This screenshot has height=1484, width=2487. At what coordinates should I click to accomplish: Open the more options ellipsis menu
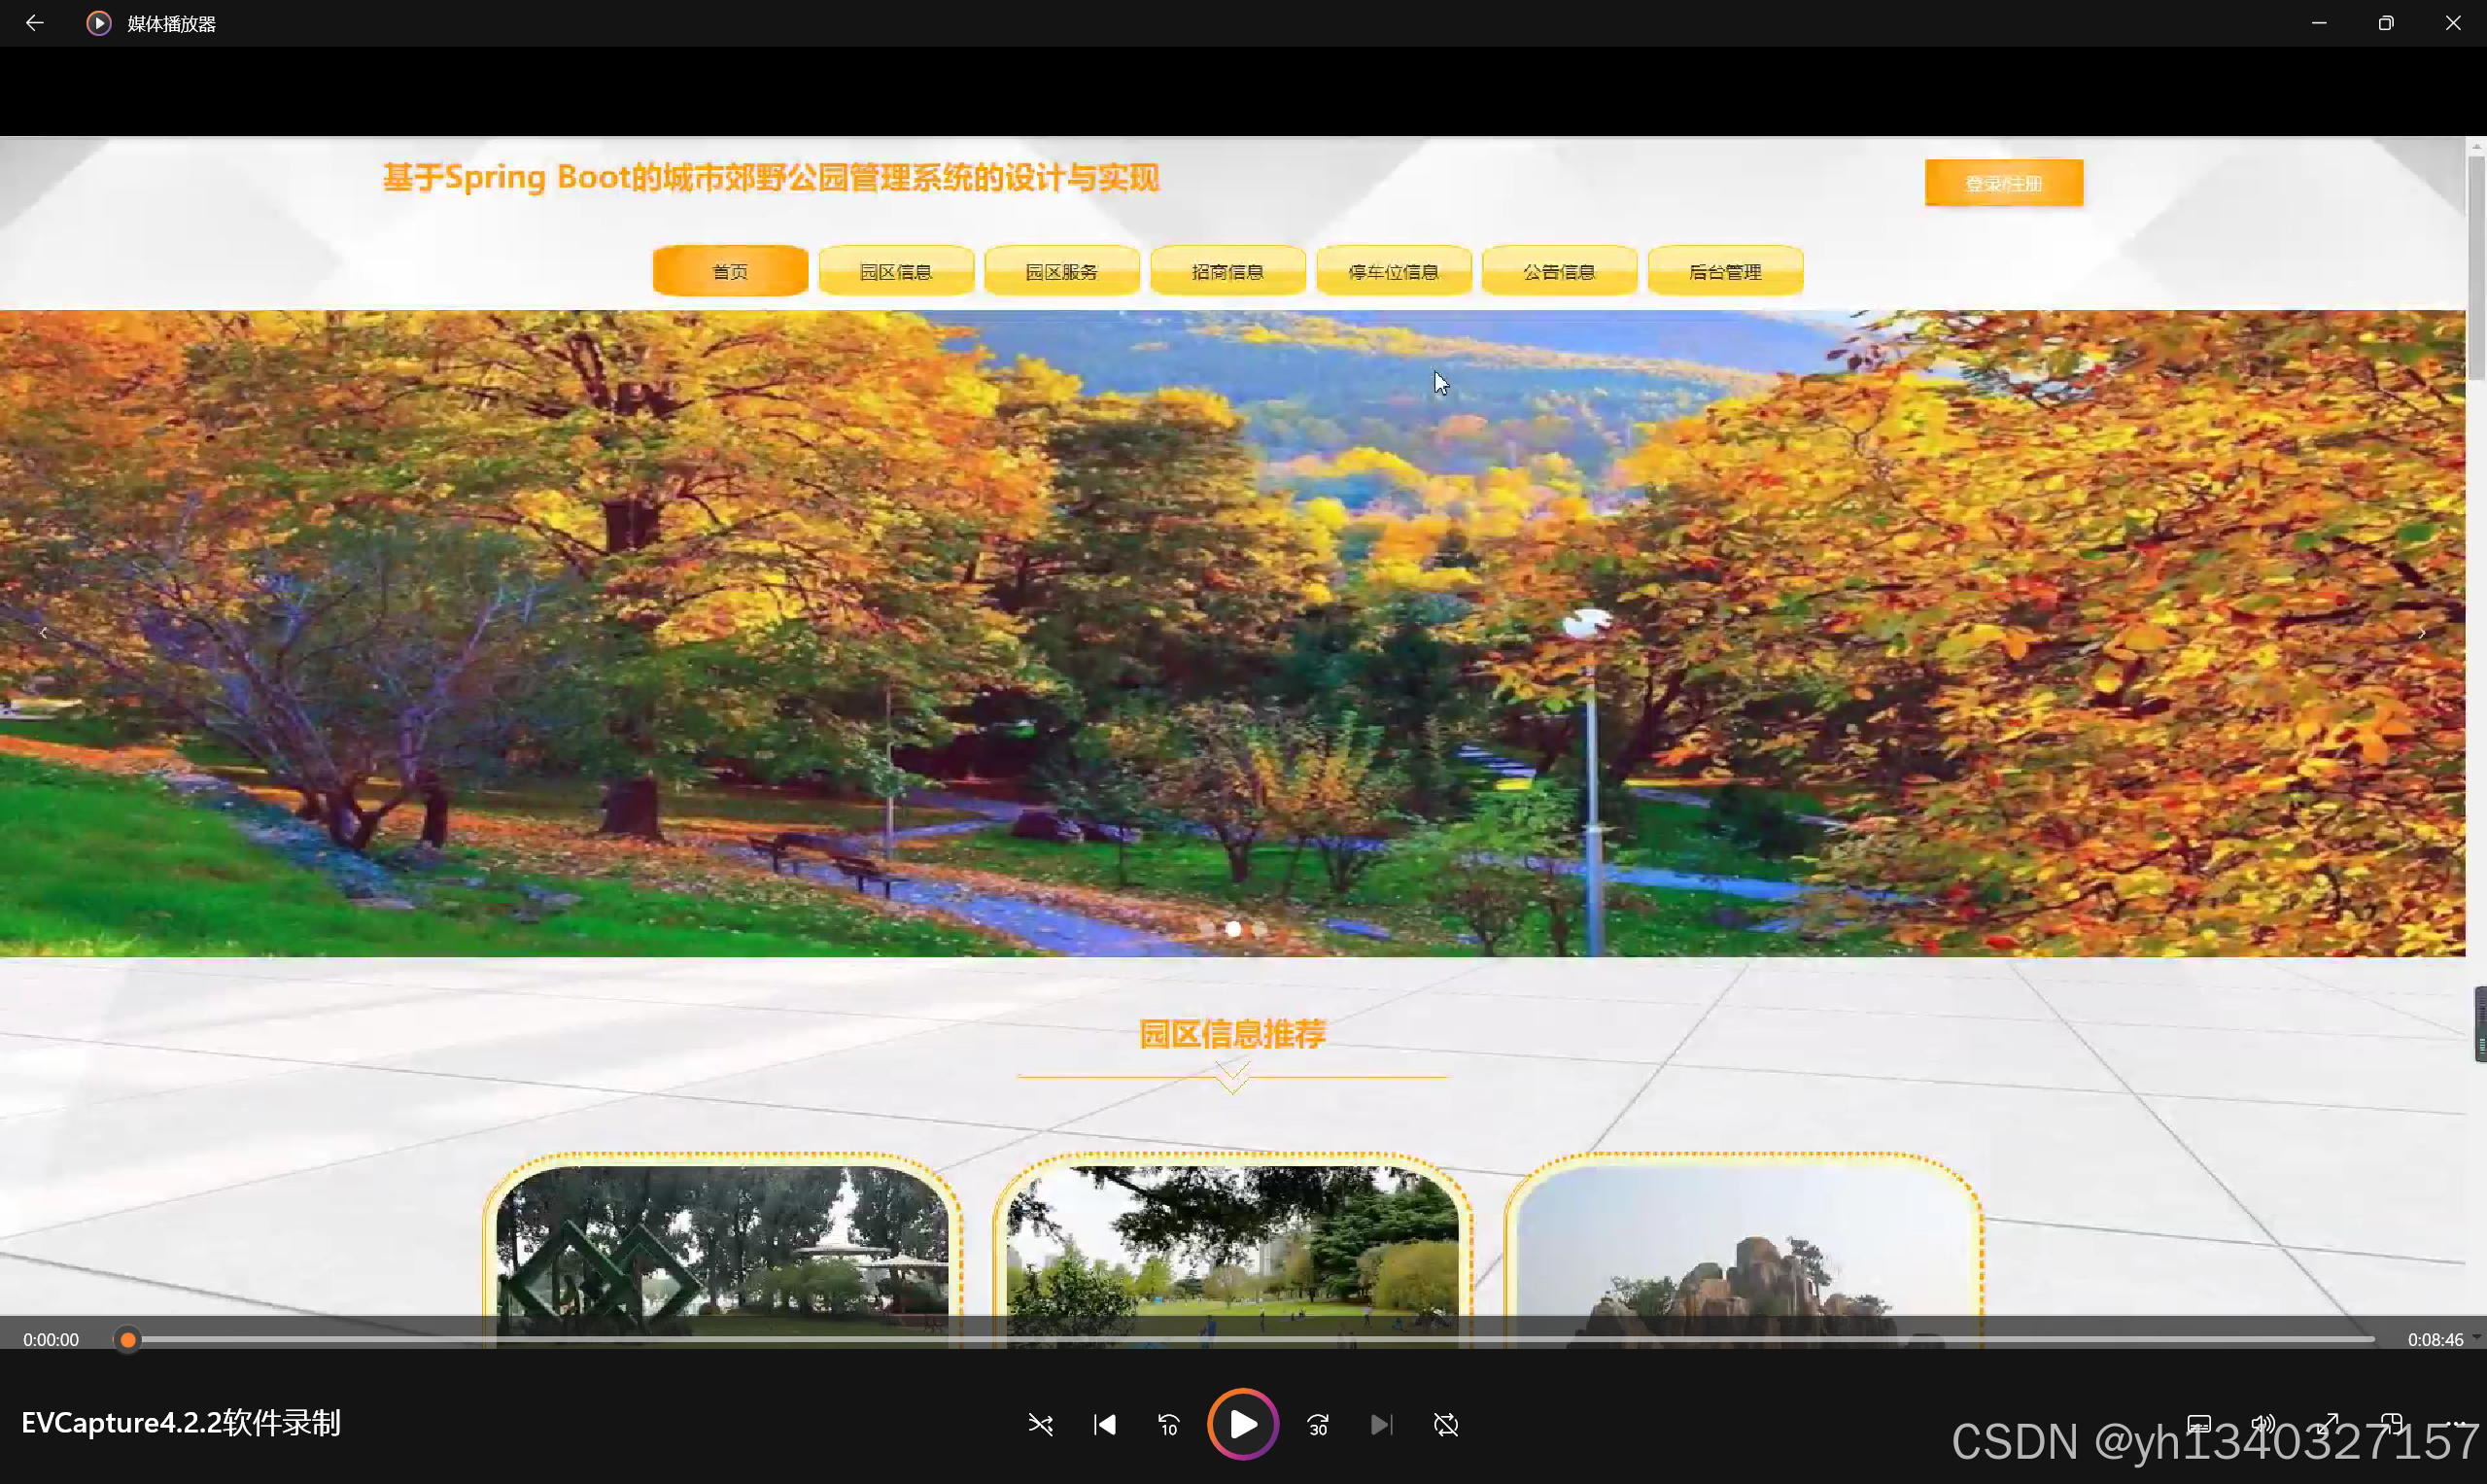tap(2456, 1424)
